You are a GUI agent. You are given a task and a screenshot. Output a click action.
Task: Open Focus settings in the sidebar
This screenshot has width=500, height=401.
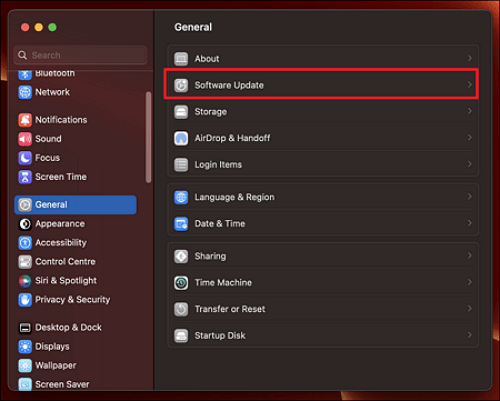(75, 158)
